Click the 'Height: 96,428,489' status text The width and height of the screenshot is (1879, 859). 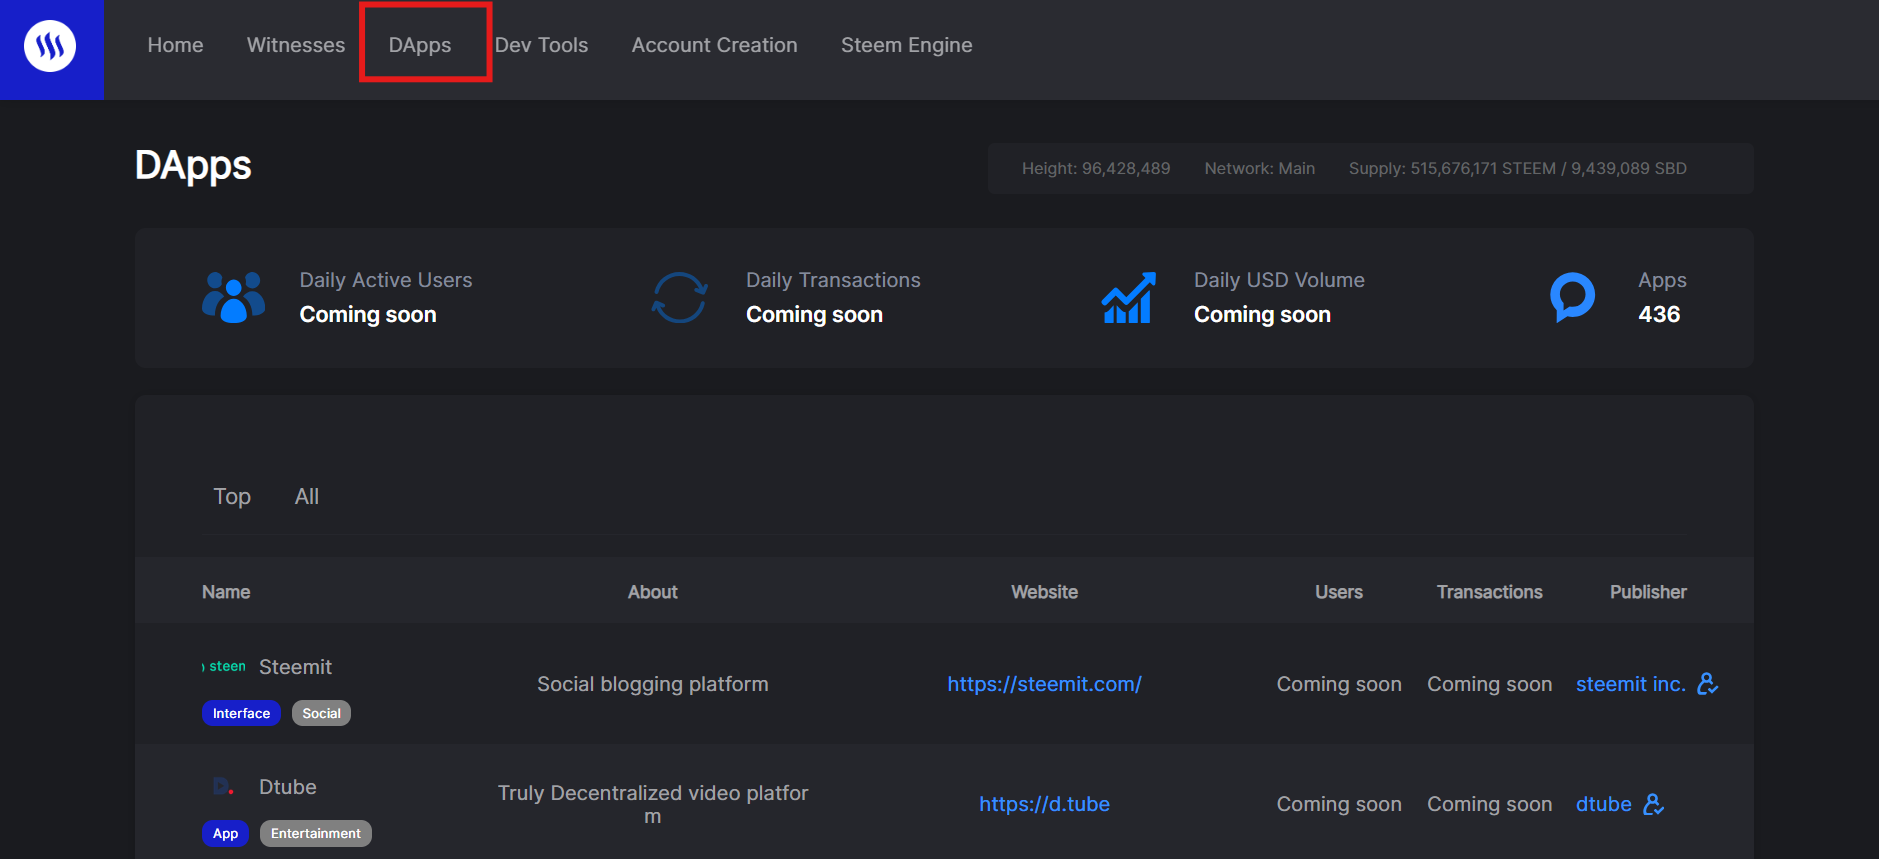click(x=1096, y=168)
